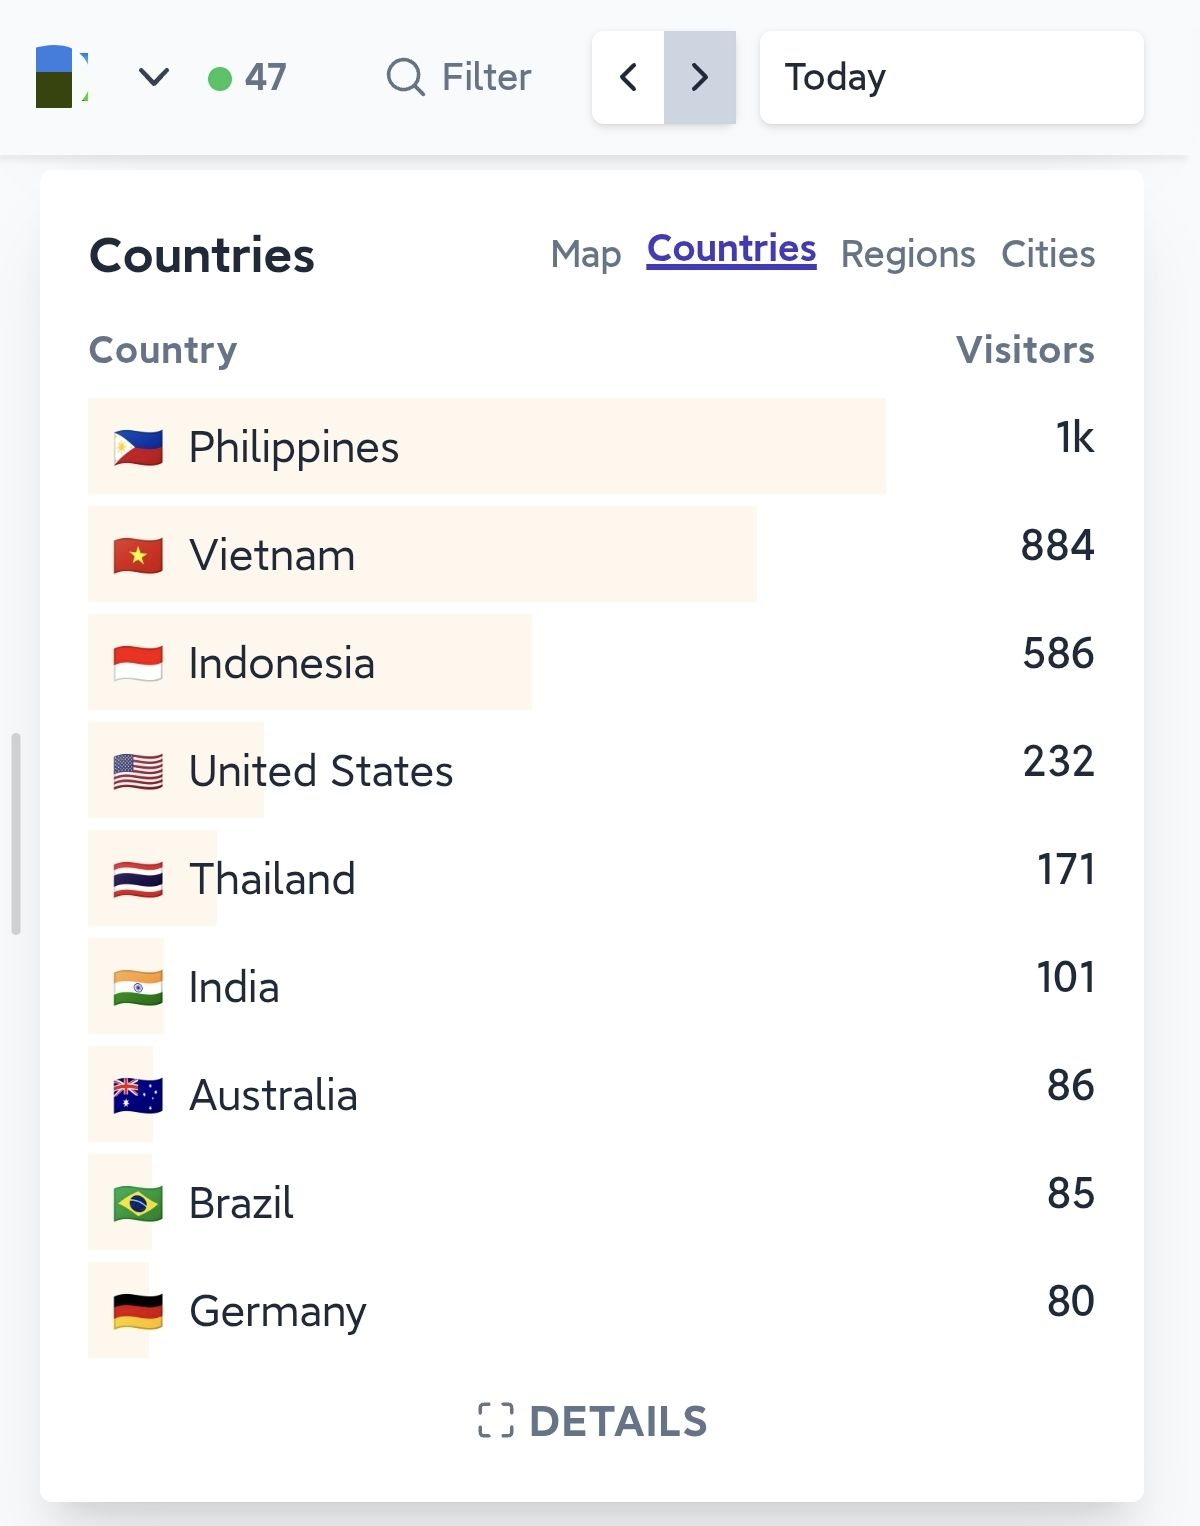Open the Today date range dropdown
Screen dimensions: 1200x1526
click(950, 77)
